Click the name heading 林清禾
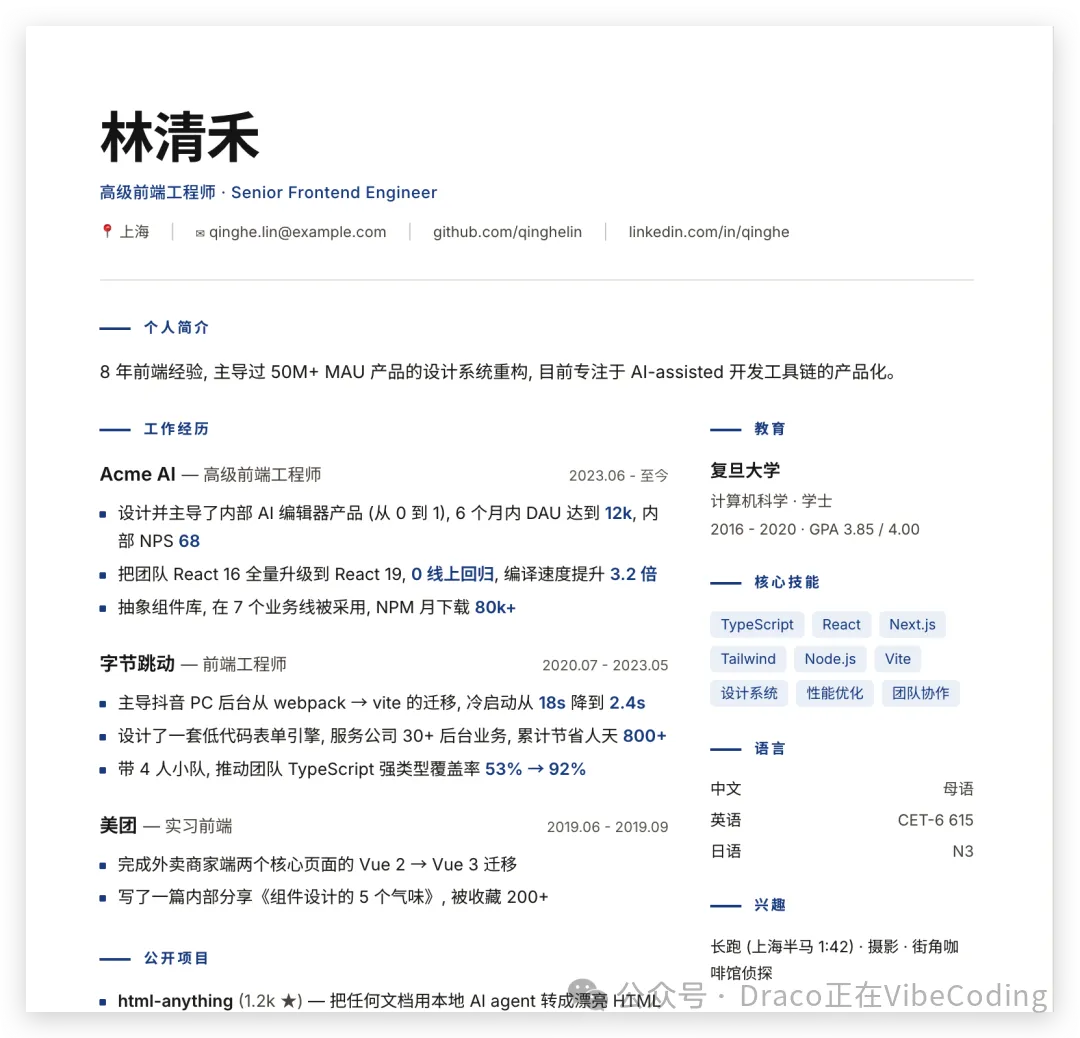 (180, 138)
